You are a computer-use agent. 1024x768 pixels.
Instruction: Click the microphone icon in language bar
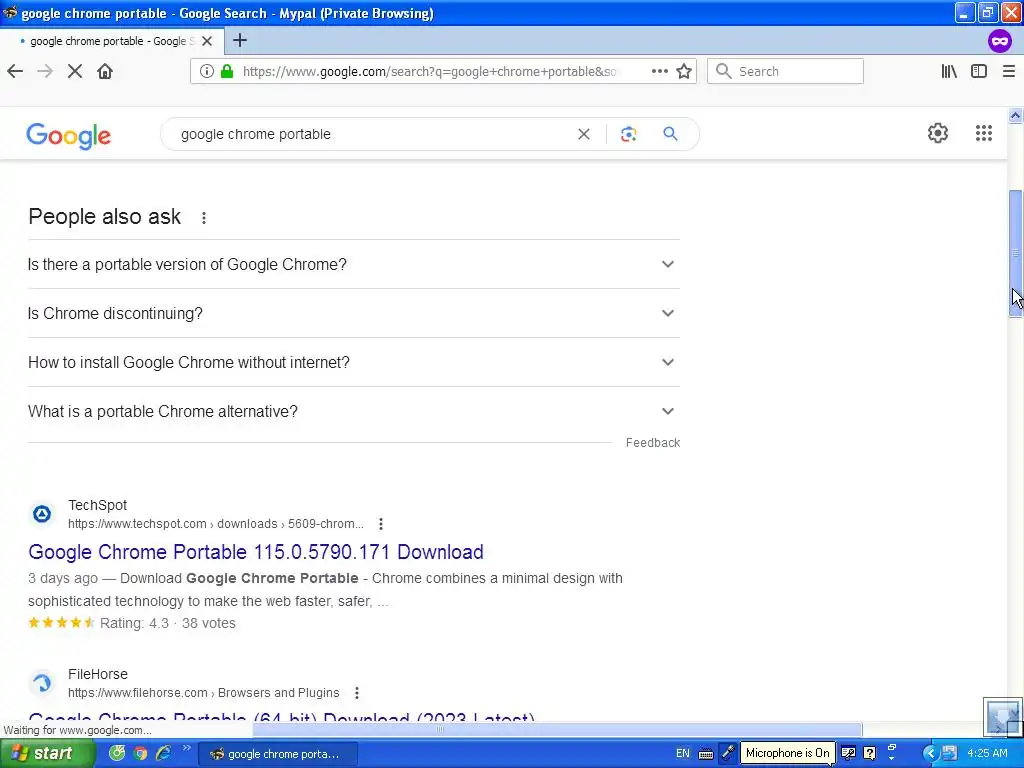[728, 753]
